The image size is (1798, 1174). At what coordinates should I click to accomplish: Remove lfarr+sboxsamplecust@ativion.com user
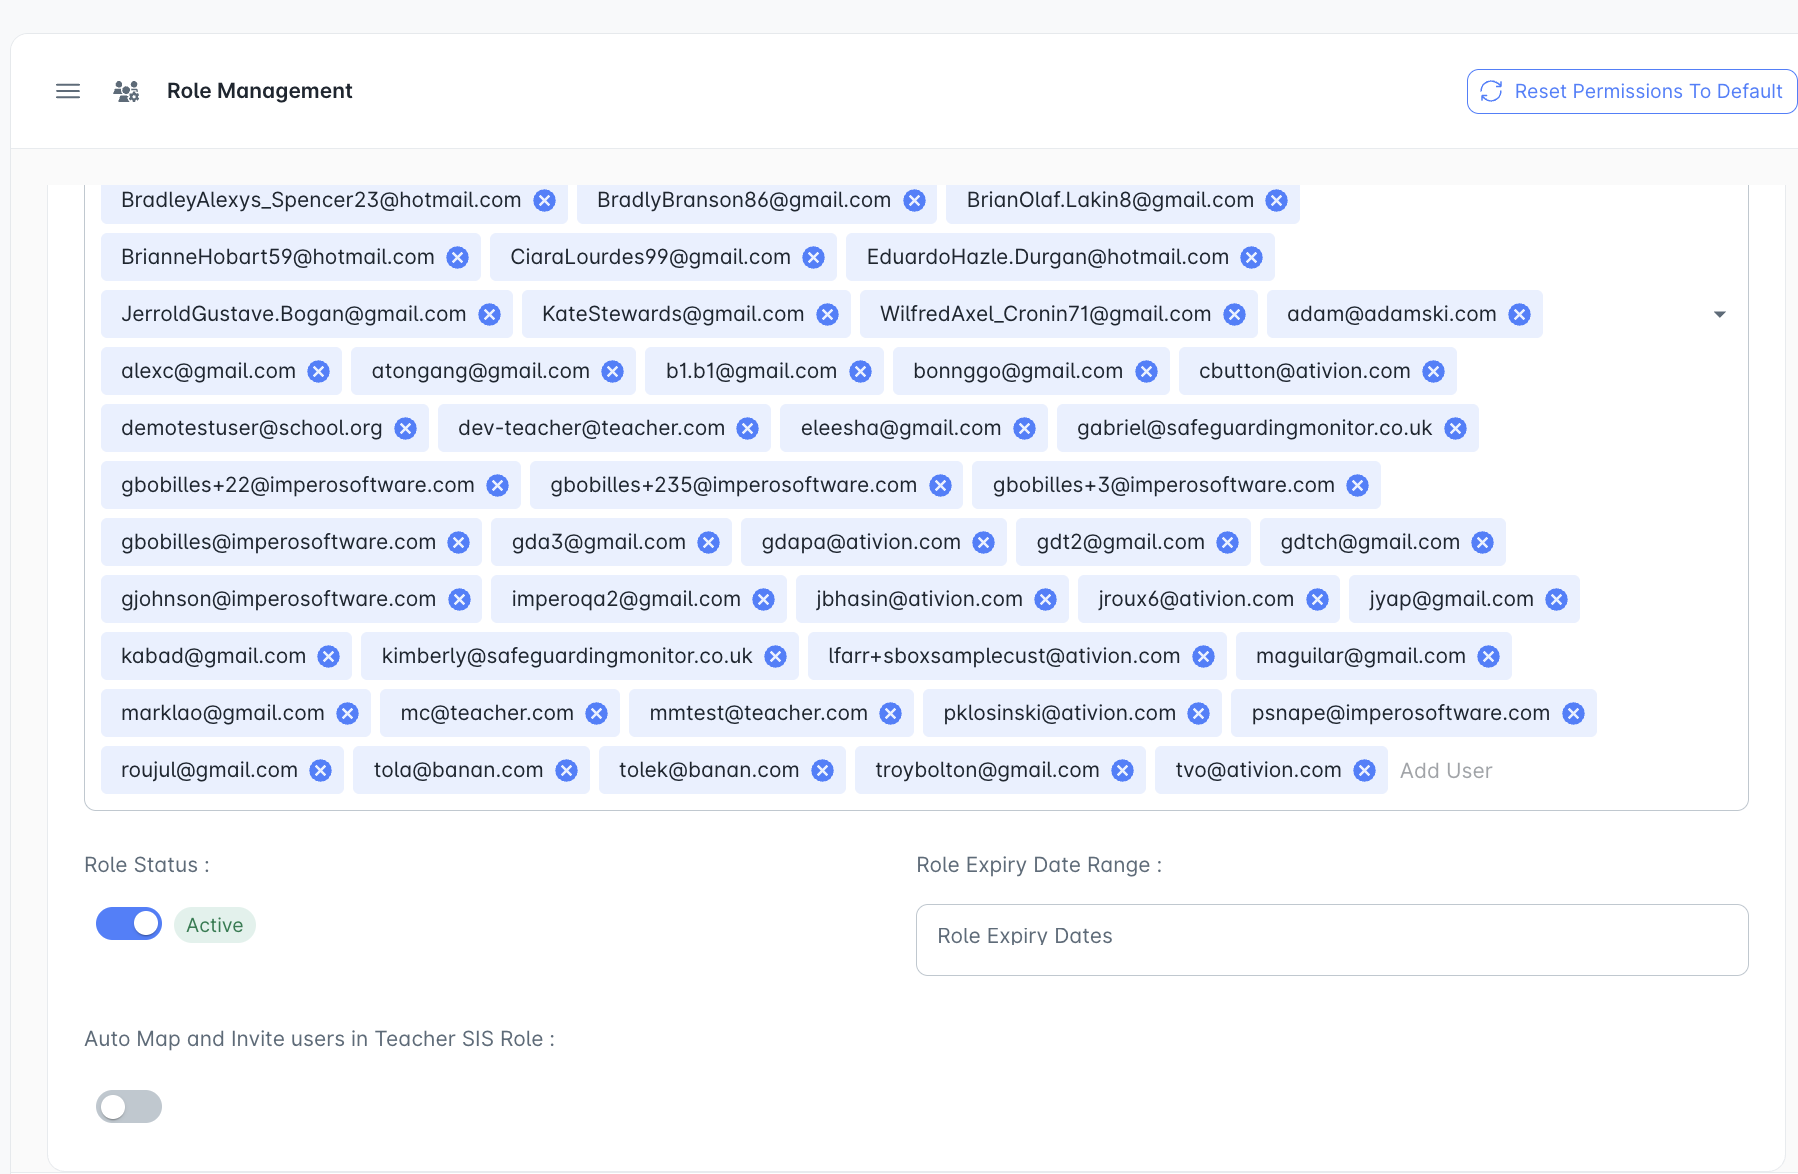coord(1204,657)
